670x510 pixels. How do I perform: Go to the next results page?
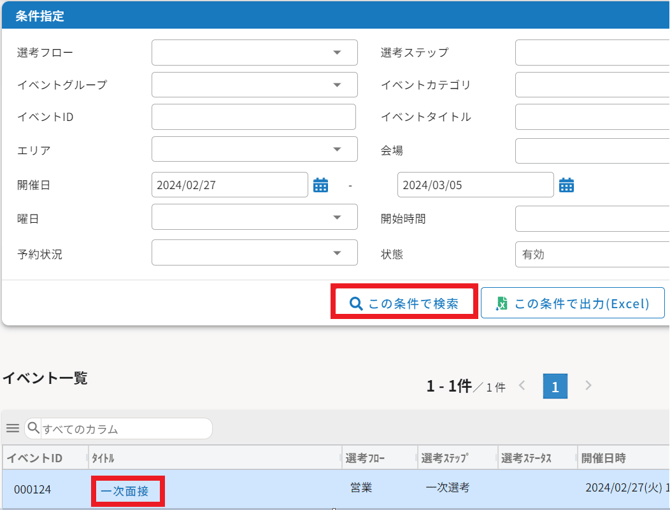(x=588, y=386)
